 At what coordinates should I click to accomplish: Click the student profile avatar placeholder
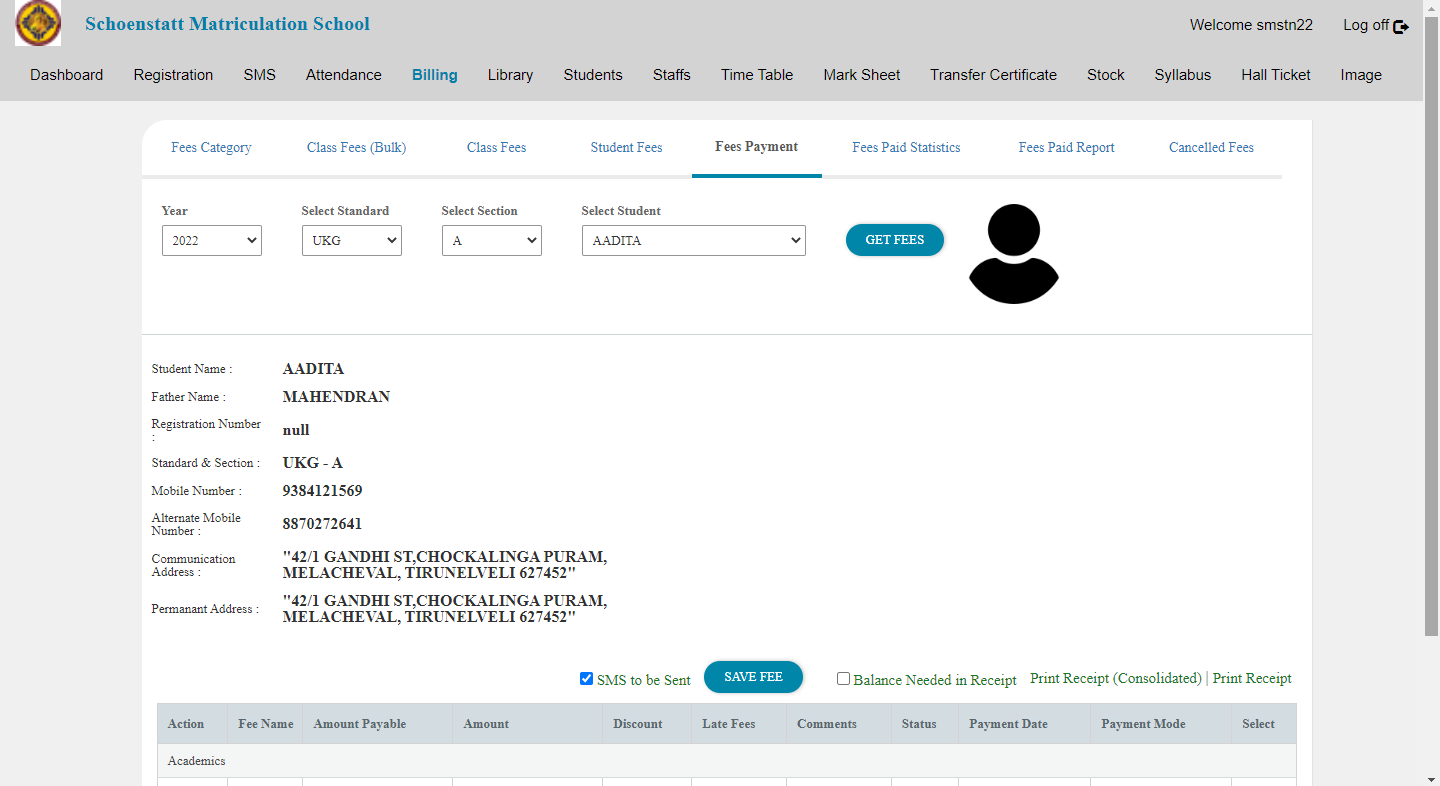[1013, 252]
